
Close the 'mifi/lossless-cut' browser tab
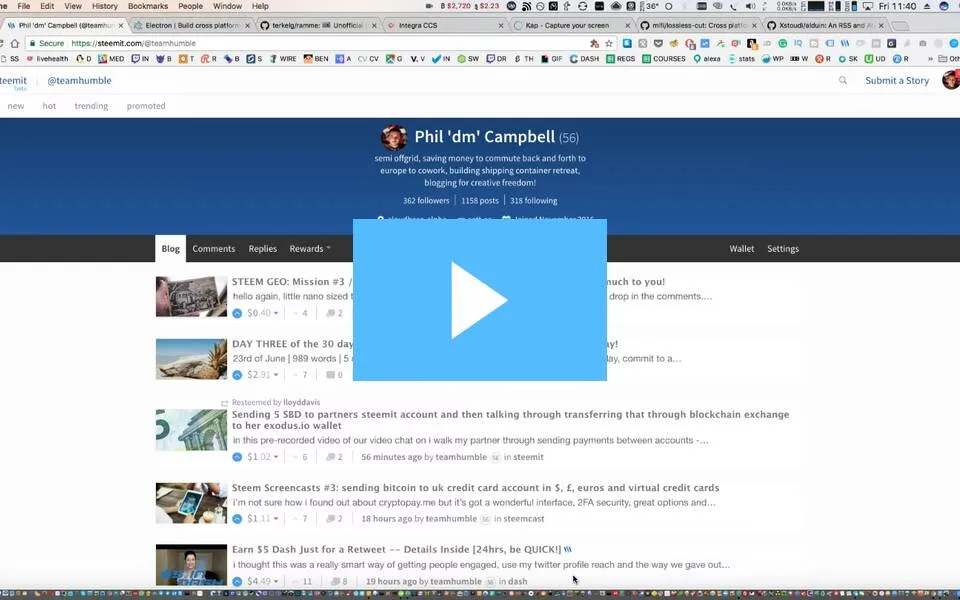[754, 26]
